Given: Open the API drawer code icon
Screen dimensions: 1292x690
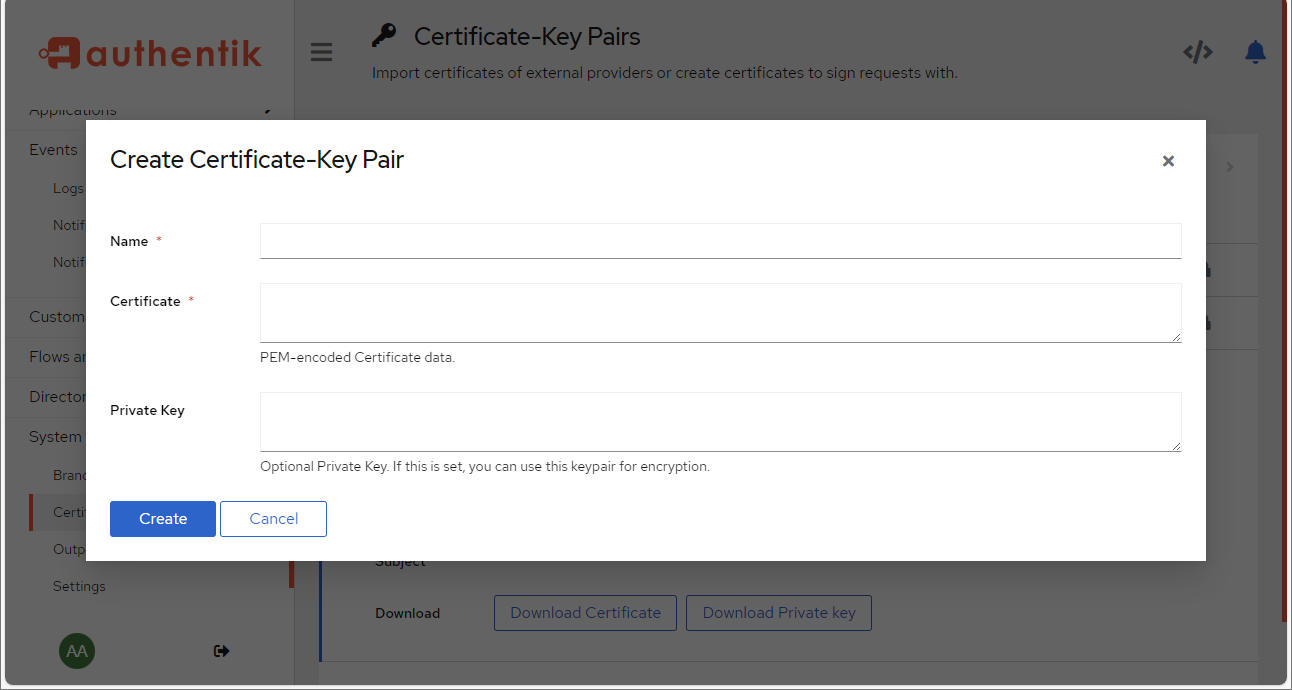Looking at the screenshot, I should 1198,52.
